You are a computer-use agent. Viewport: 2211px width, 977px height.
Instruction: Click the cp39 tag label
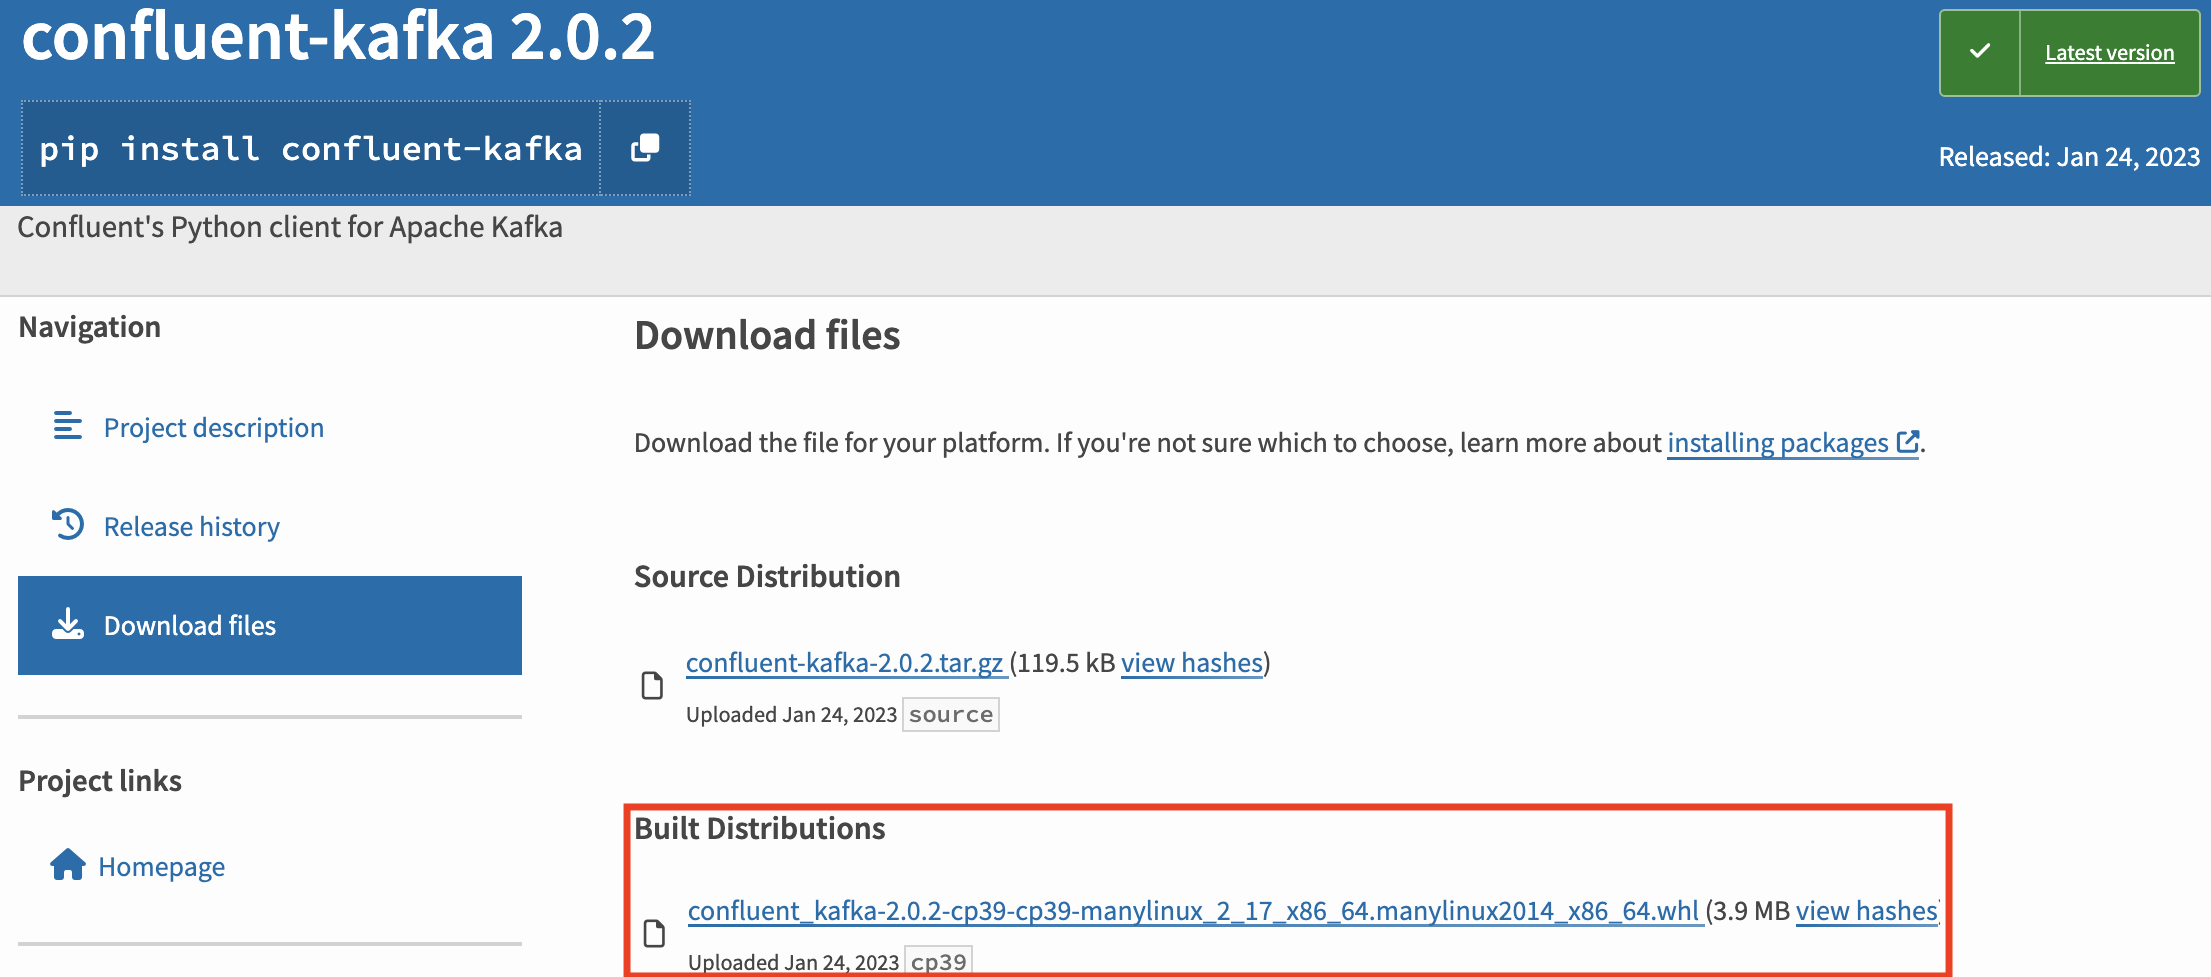(x=938, y=961)
